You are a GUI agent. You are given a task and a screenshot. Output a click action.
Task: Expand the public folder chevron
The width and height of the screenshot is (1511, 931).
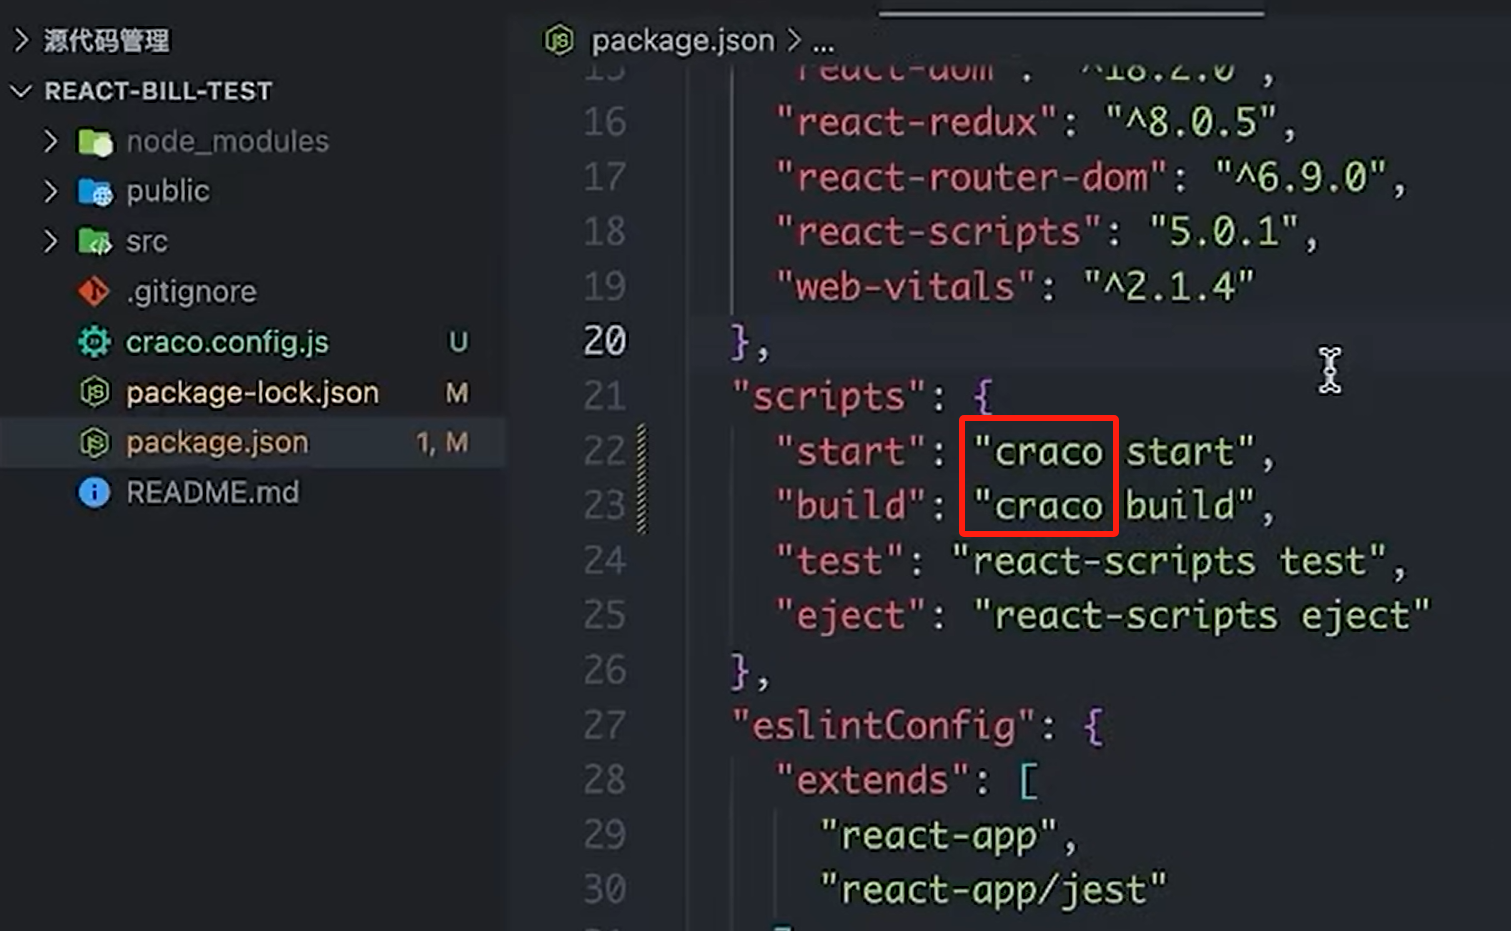[52, 191]
